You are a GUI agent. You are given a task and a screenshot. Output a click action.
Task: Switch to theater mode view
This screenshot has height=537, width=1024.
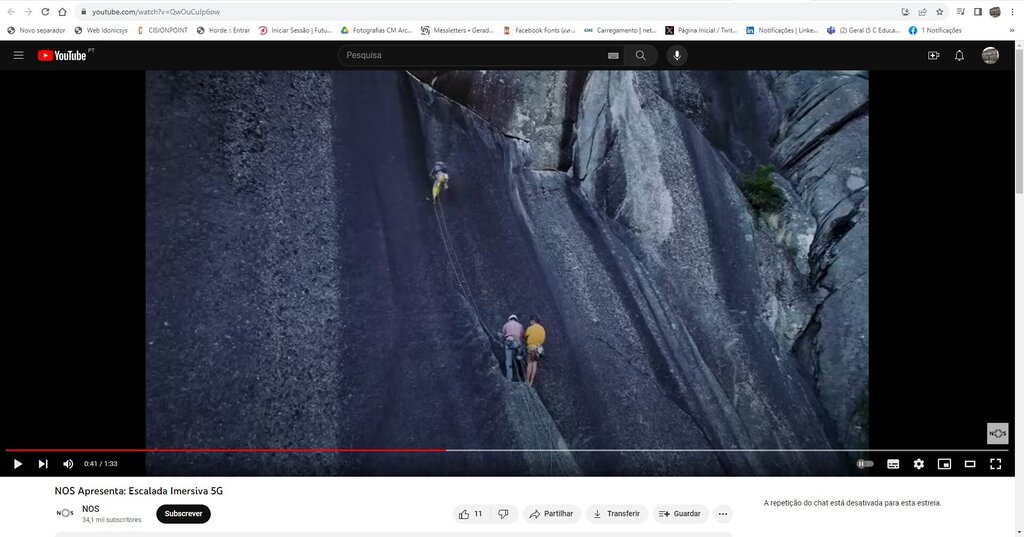(970, 464)
